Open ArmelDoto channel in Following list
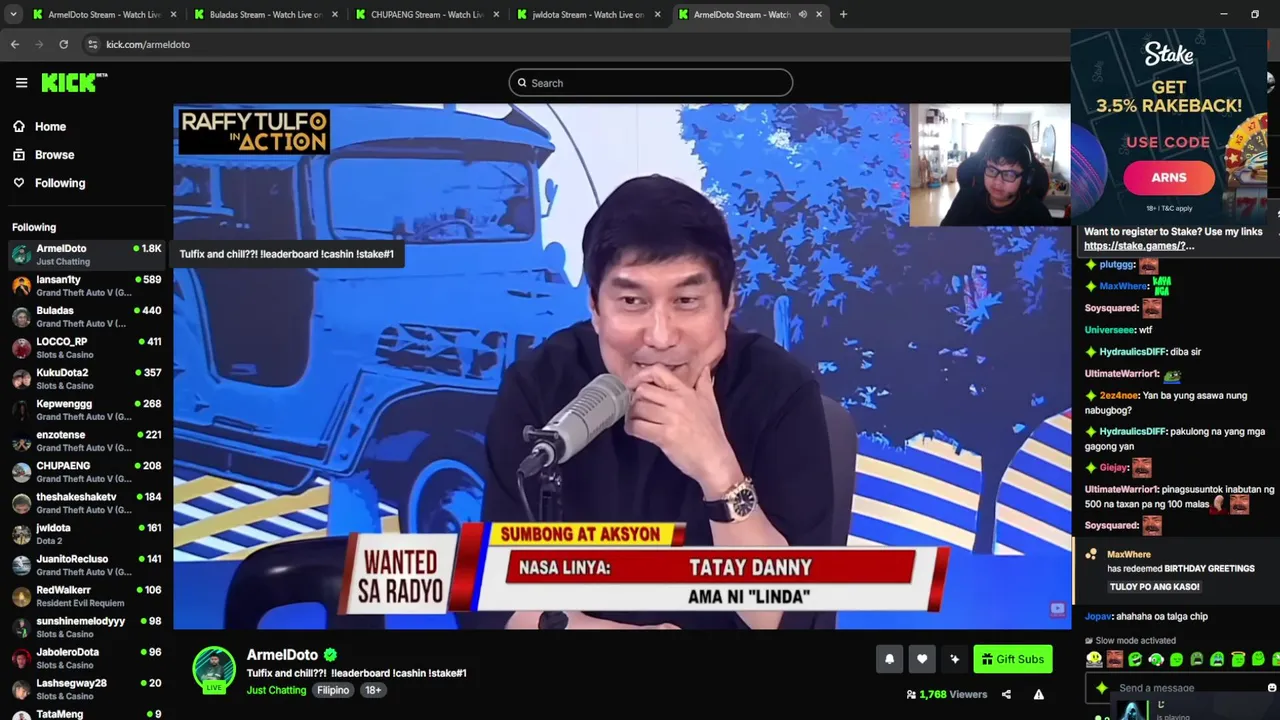The height and width of the screenshot is (720, 1280). tap(86, 254)
